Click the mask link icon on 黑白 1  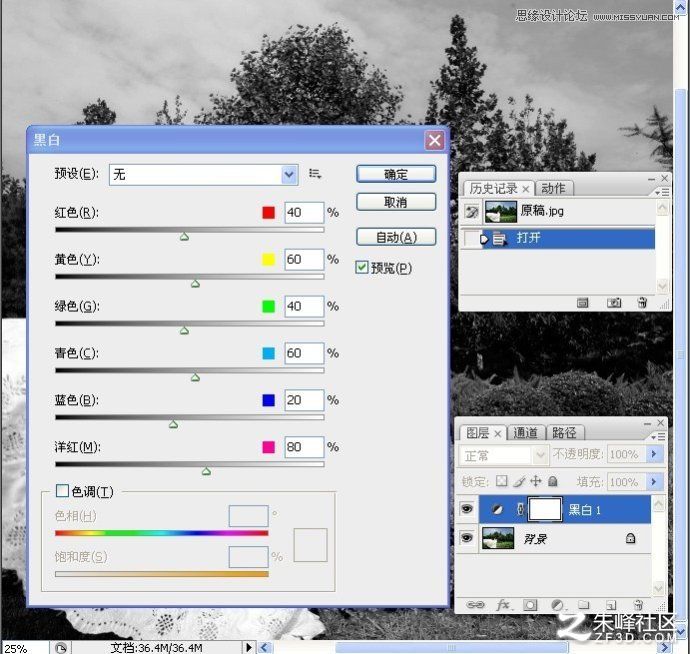tap(520, 510)
